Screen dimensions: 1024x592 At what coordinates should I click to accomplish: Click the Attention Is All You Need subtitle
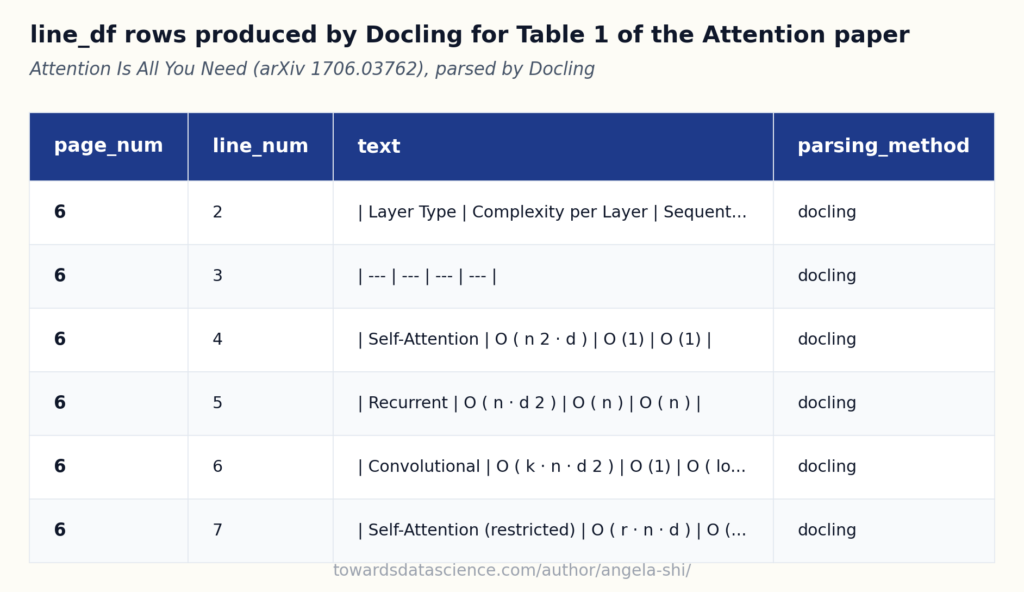[312, 69]
